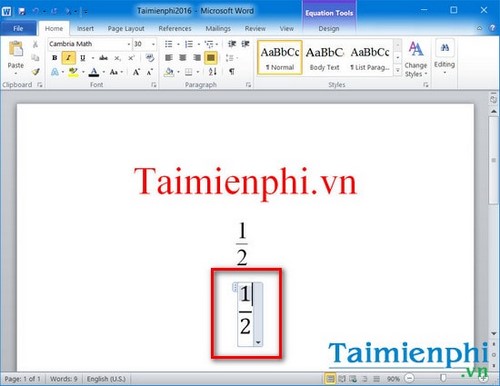Click the Numbering list icon

[x=189, y=44]
